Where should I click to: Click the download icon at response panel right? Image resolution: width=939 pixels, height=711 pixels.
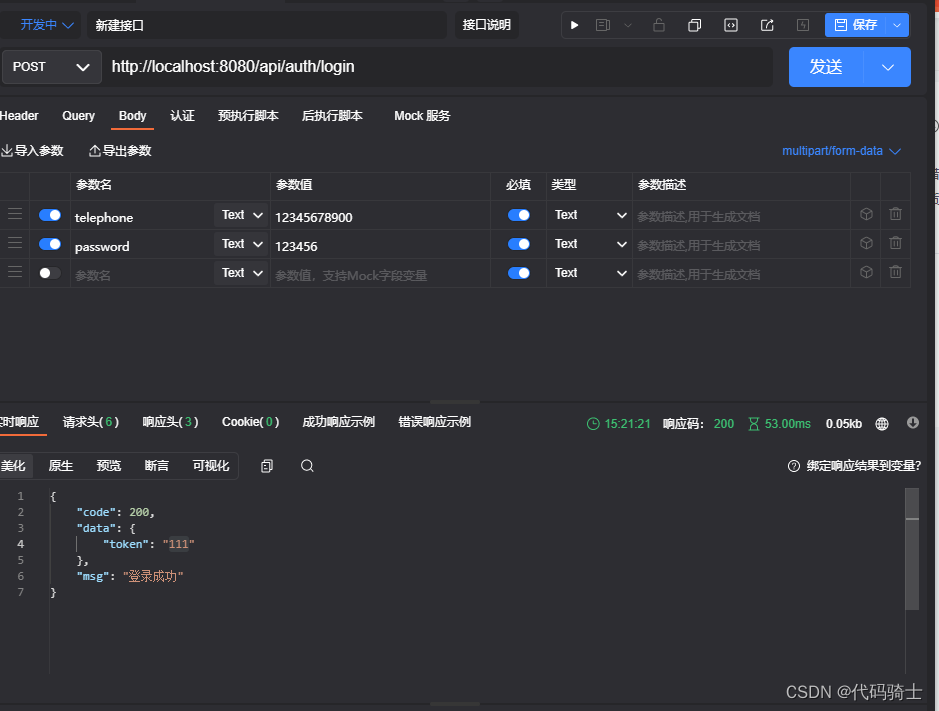(x=912, y=422)
